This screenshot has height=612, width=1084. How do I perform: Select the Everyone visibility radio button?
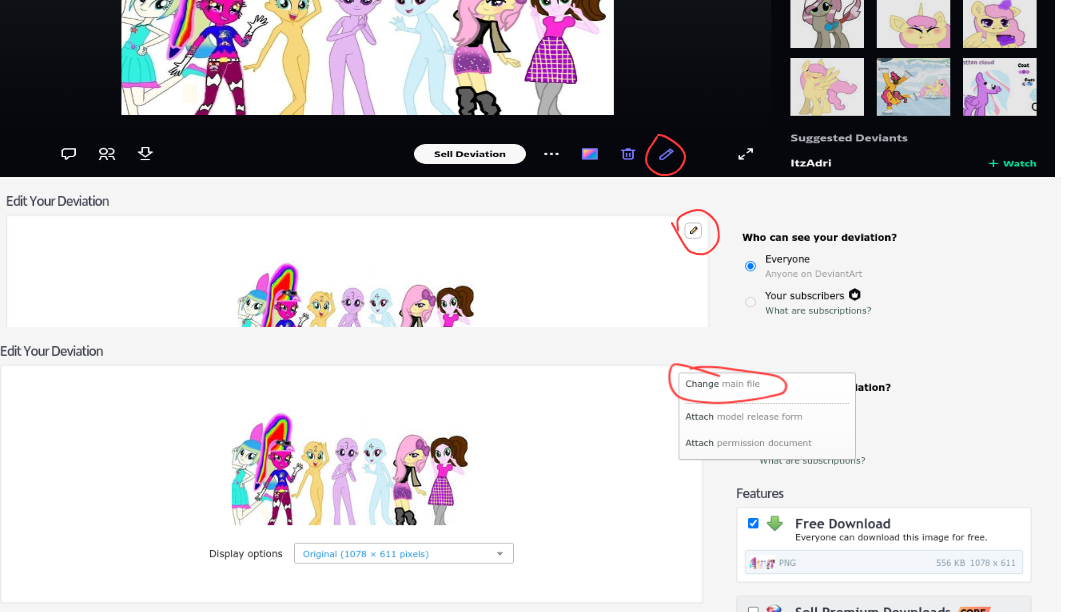750,266
